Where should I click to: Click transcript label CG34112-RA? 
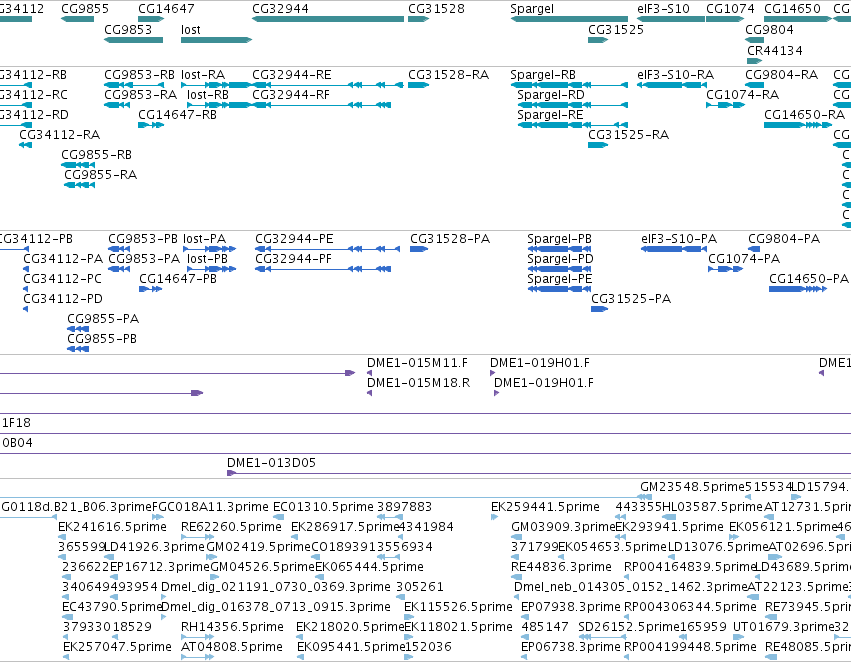[x=60, y=135]
